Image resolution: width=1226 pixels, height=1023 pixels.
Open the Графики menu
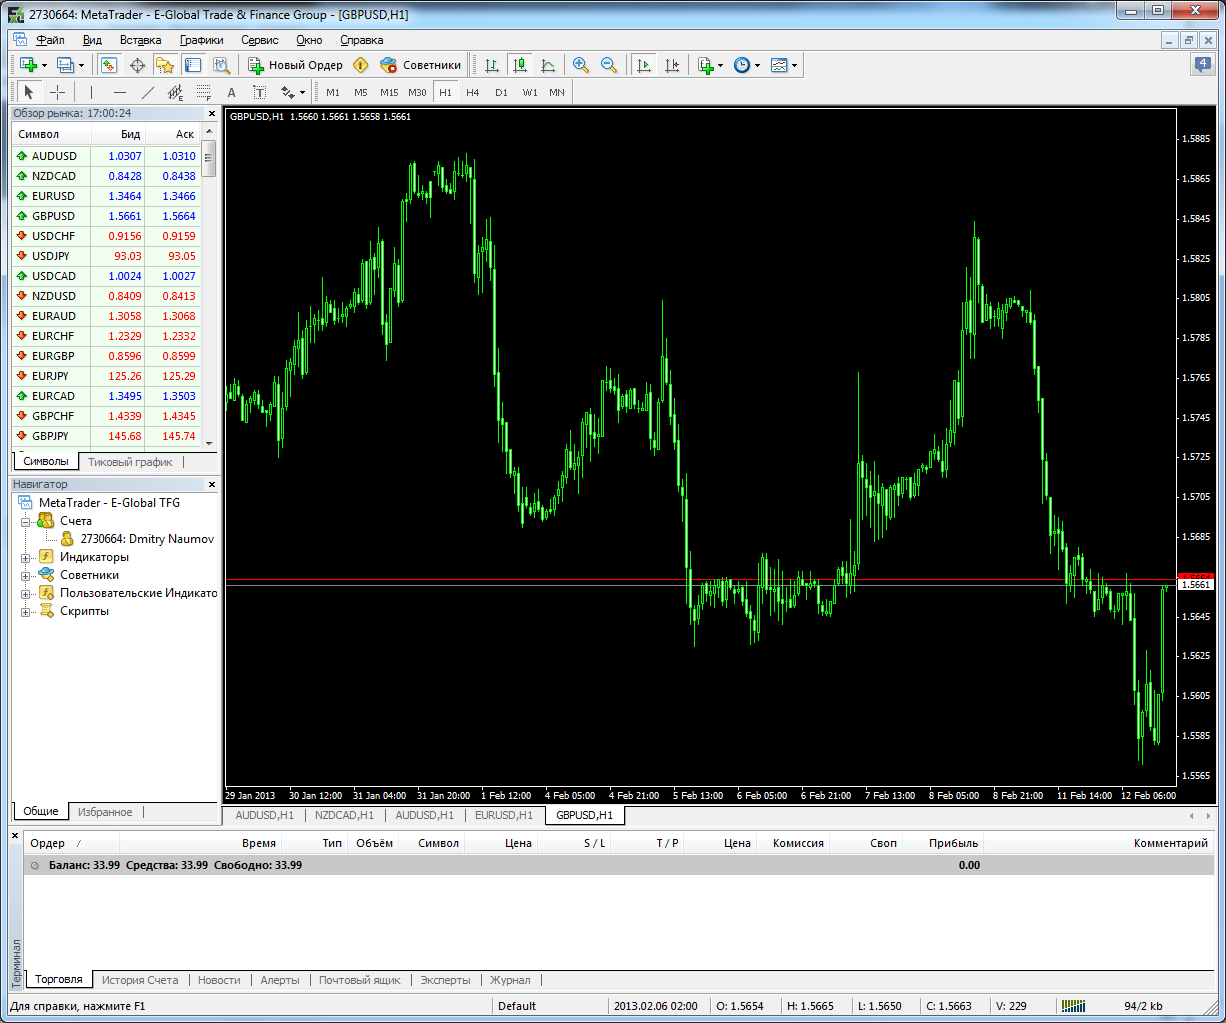click(x=202, y=40)
